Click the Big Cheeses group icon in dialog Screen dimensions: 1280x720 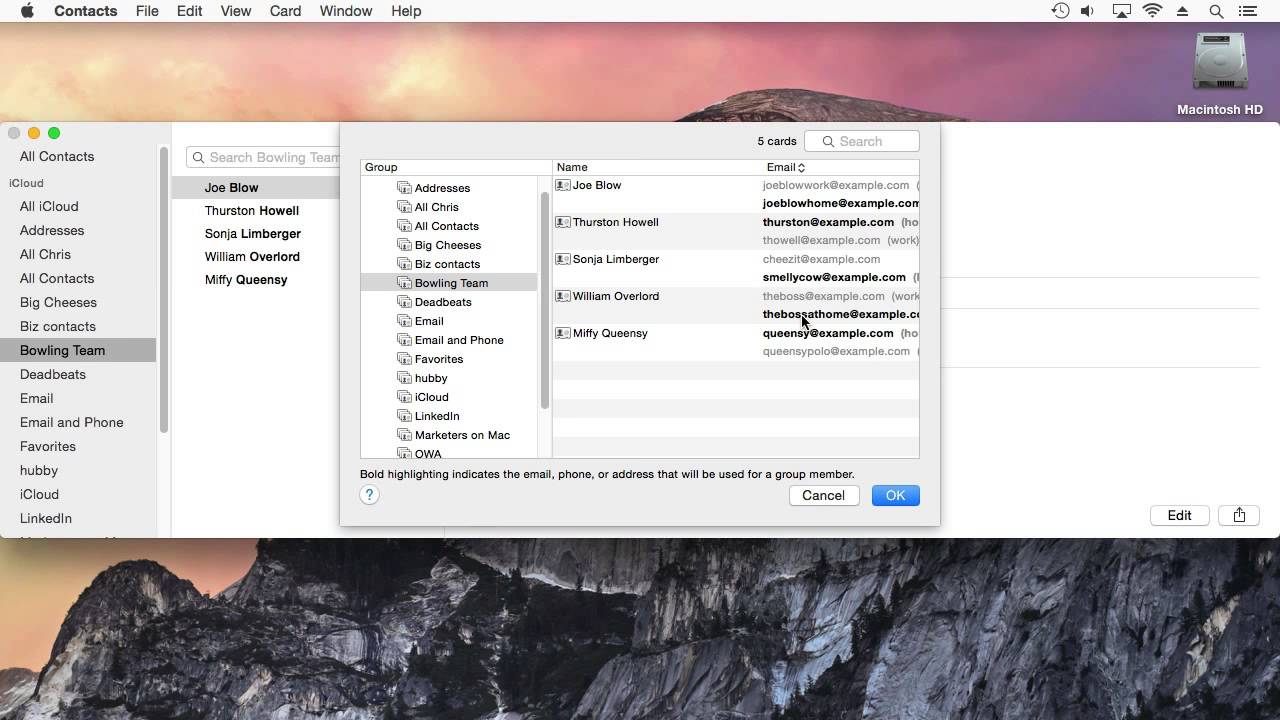pyautogui.click(x=404, y=245)
